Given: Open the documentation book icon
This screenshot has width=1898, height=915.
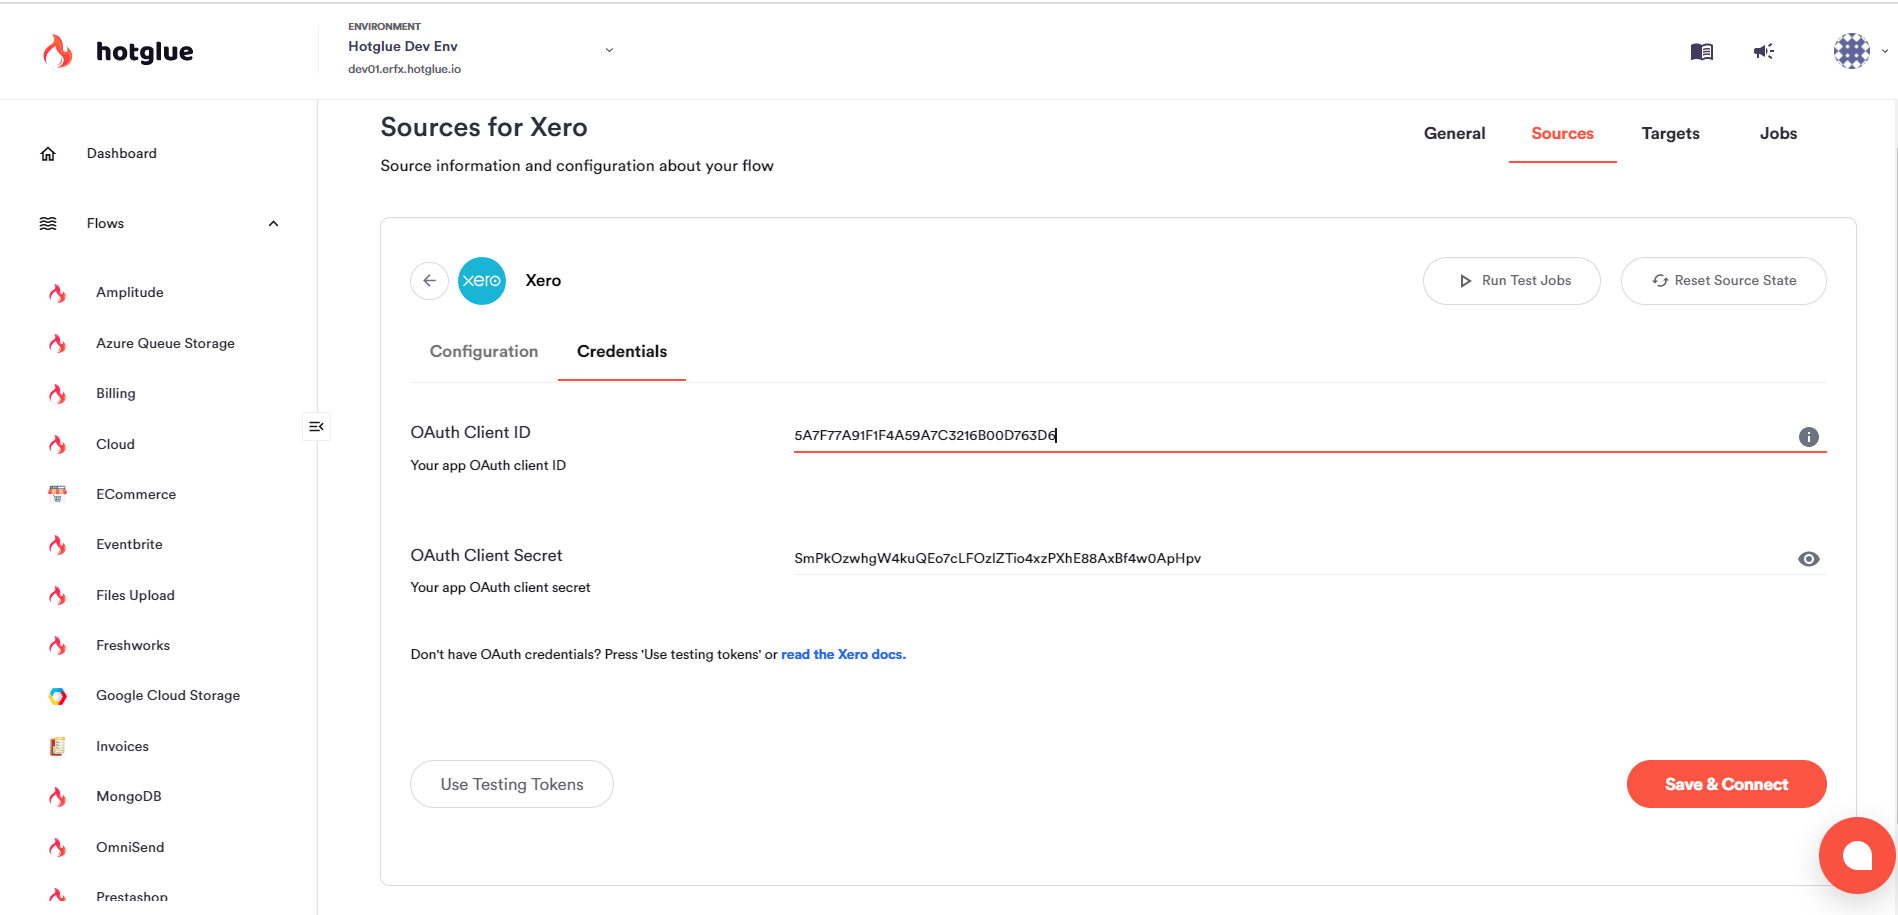Looking at the screenshot, I should click(1702, 51).
